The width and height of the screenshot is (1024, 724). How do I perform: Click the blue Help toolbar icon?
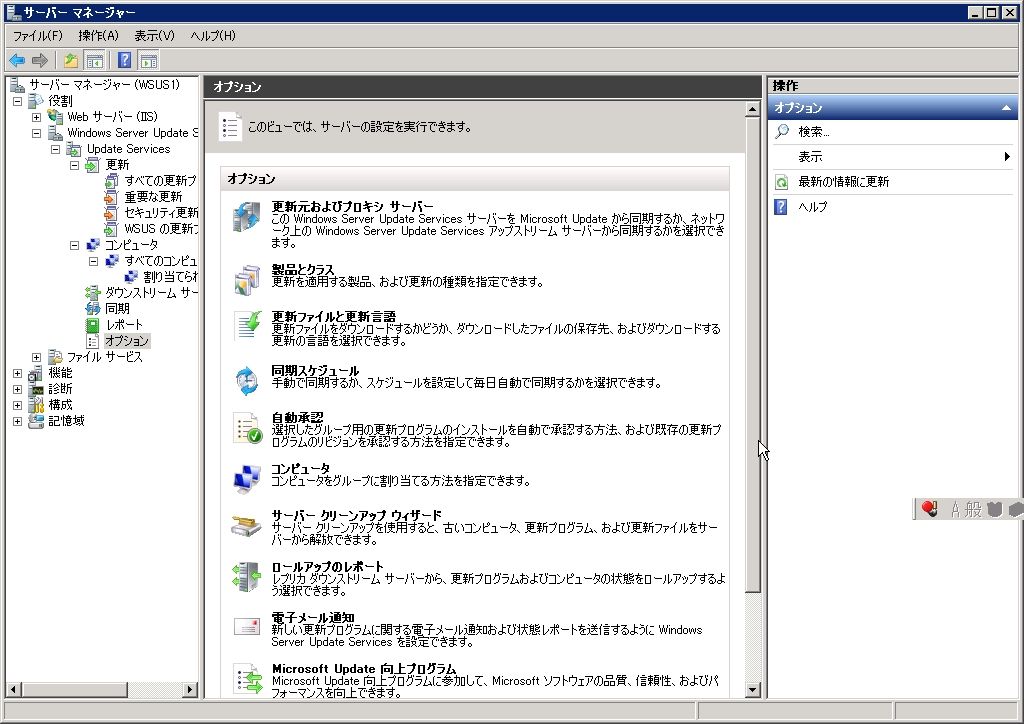pos(125,61)
